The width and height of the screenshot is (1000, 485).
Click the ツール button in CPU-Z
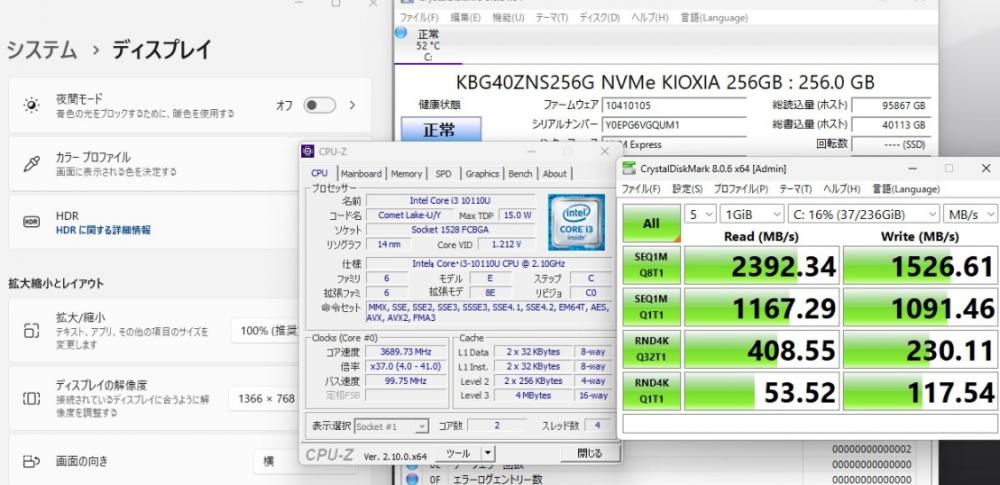[457, 454]
